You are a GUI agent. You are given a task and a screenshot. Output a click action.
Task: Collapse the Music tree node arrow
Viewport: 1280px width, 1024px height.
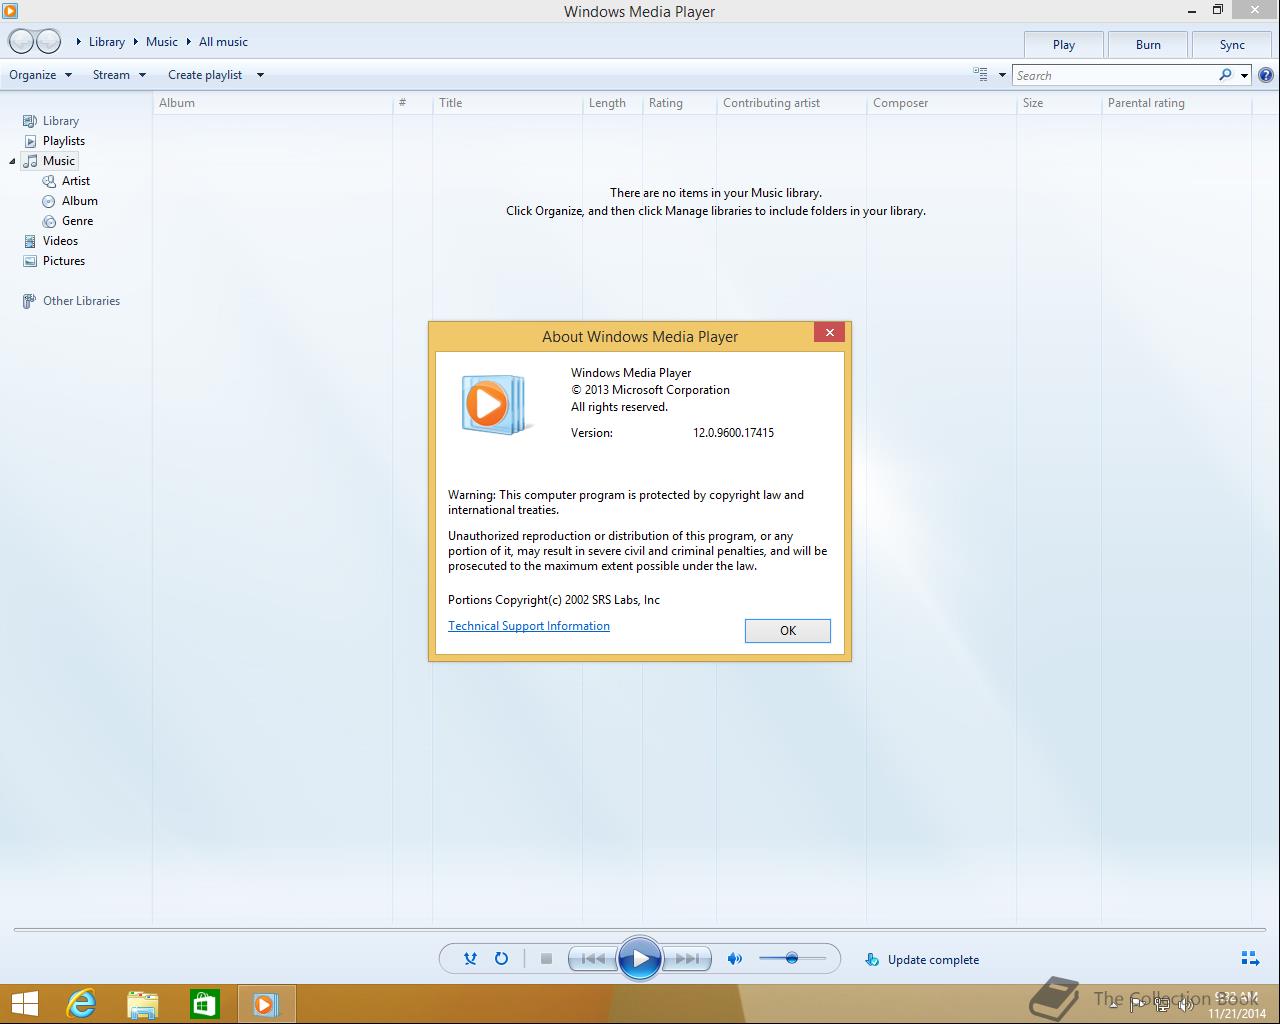(x=12, y=161)
